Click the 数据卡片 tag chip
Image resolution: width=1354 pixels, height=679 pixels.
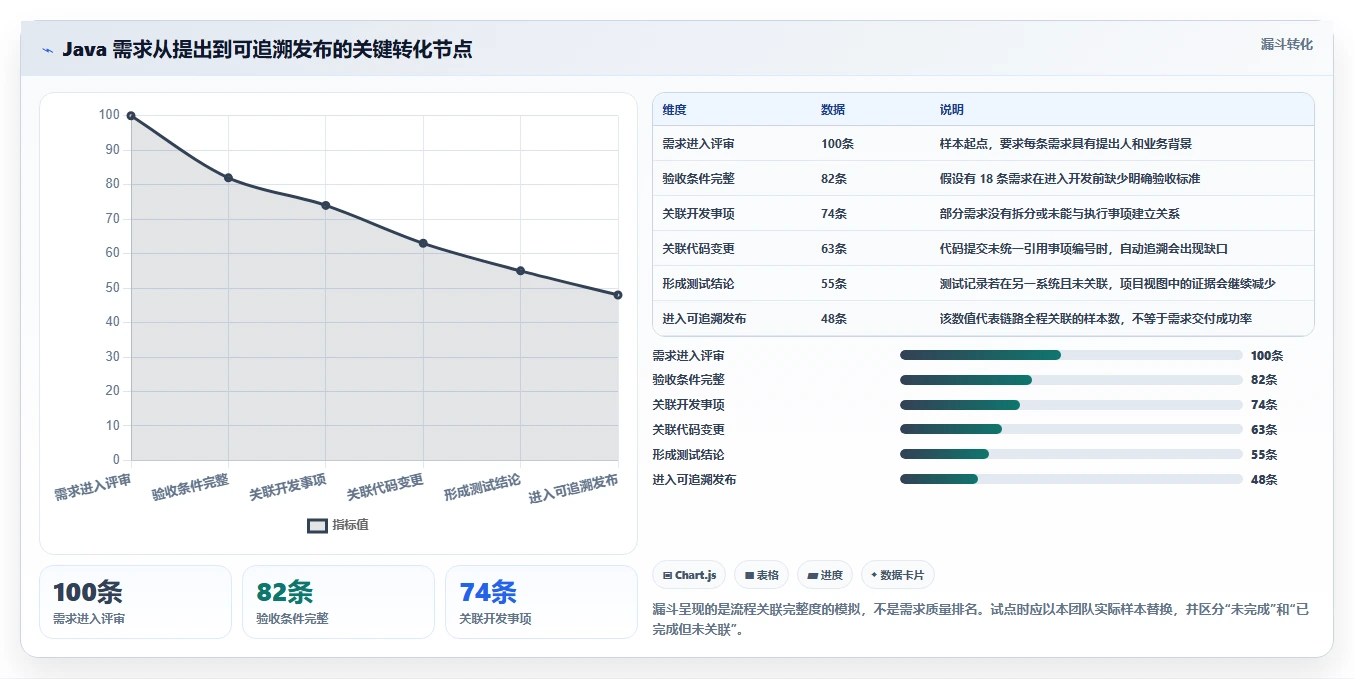pyautogui.click(x=897, y=575)
